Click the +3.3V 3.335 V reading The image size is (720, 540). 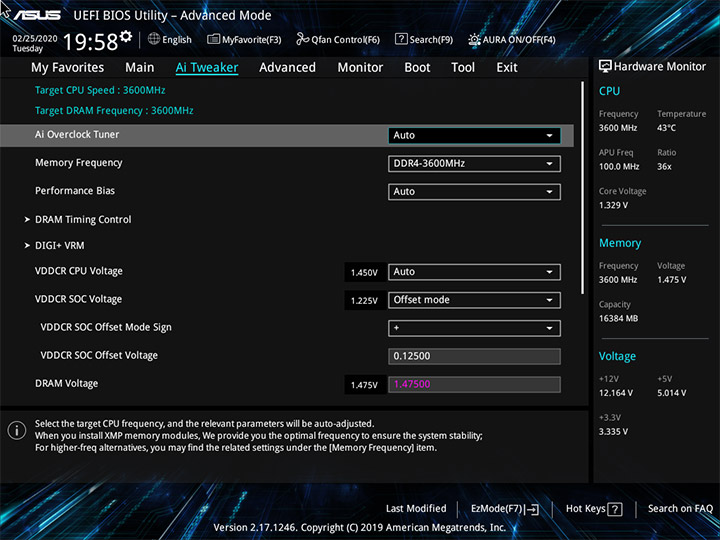[x=613, y=432]
